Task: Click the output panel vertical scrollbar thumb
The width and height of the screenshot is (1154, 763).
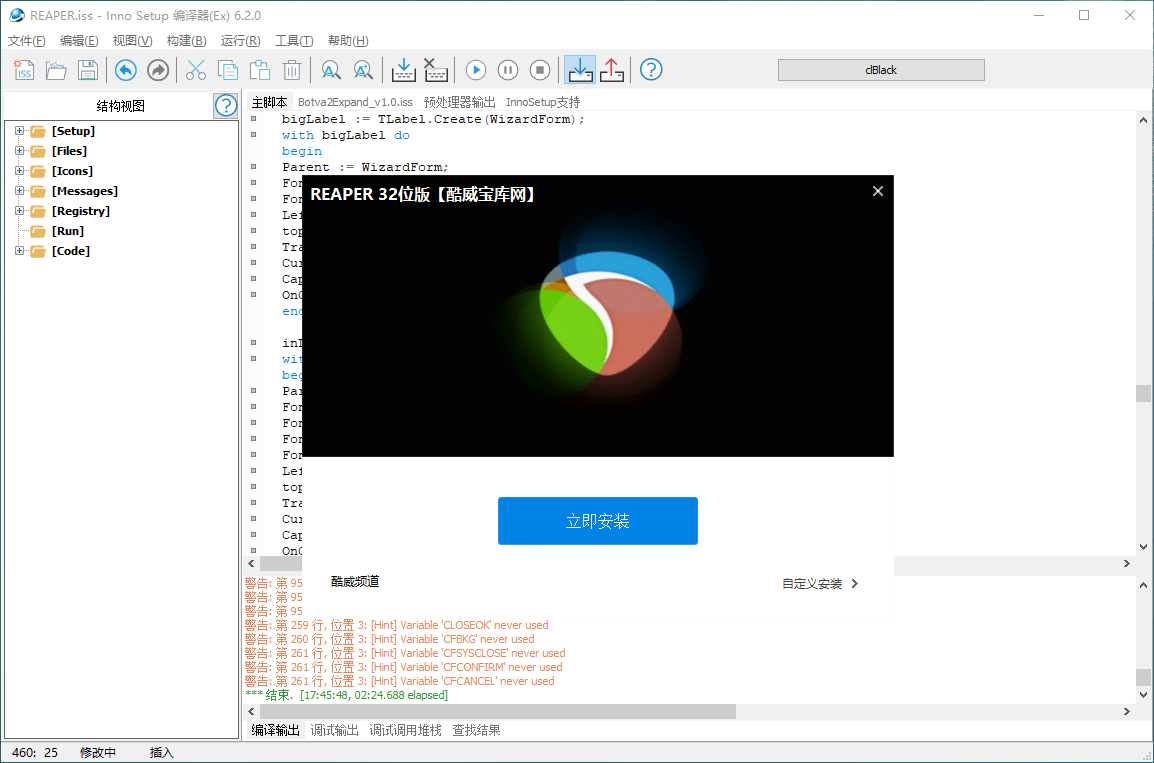Action: (1143, 677)
